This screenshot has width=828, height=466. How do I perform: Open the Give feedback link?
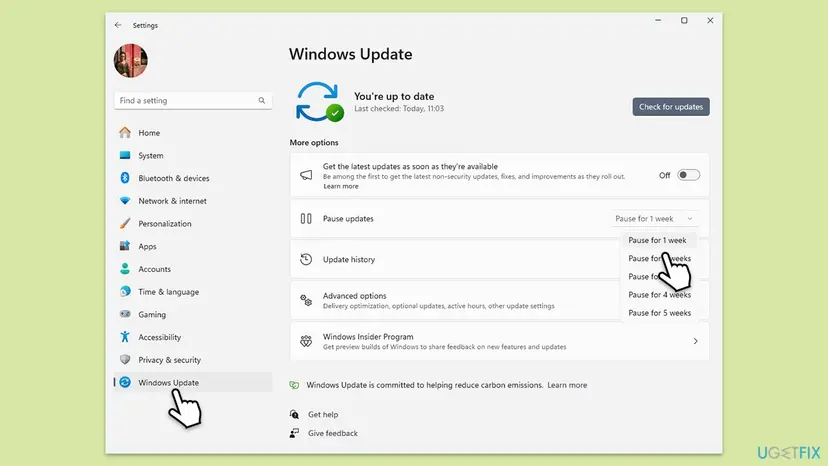[333, 433]
